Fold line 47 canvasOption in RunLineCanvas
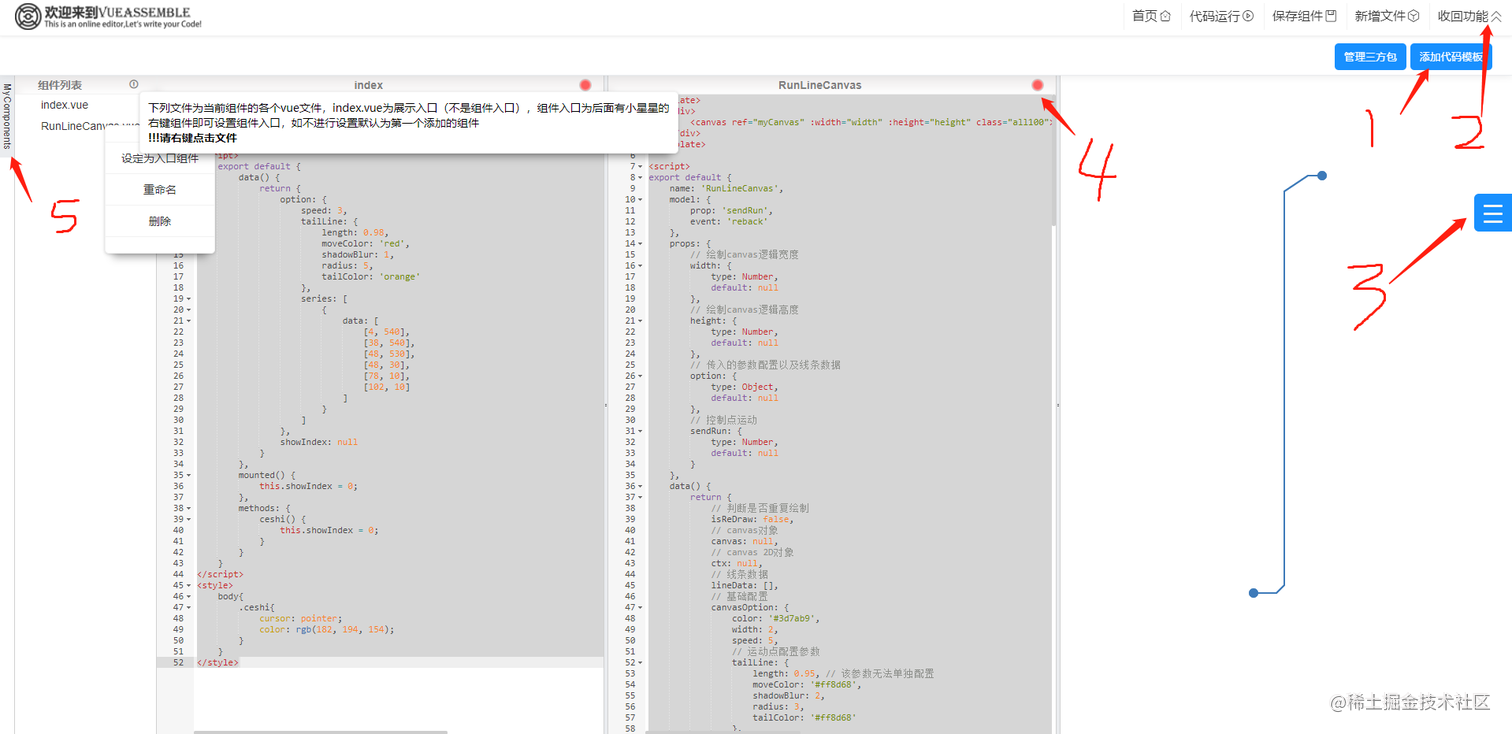 pyautogui.click(x=641, y=607)
